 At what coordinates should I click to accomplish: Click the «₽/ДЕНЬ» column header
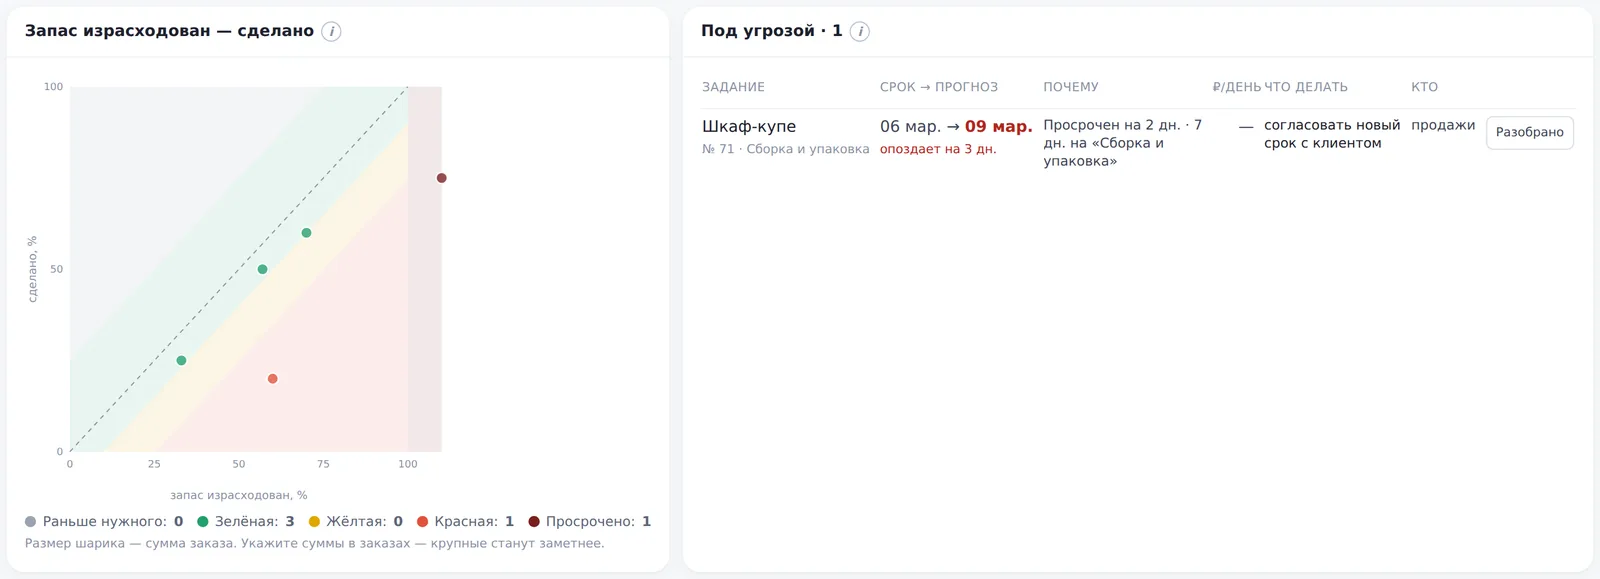(1237, 87)
